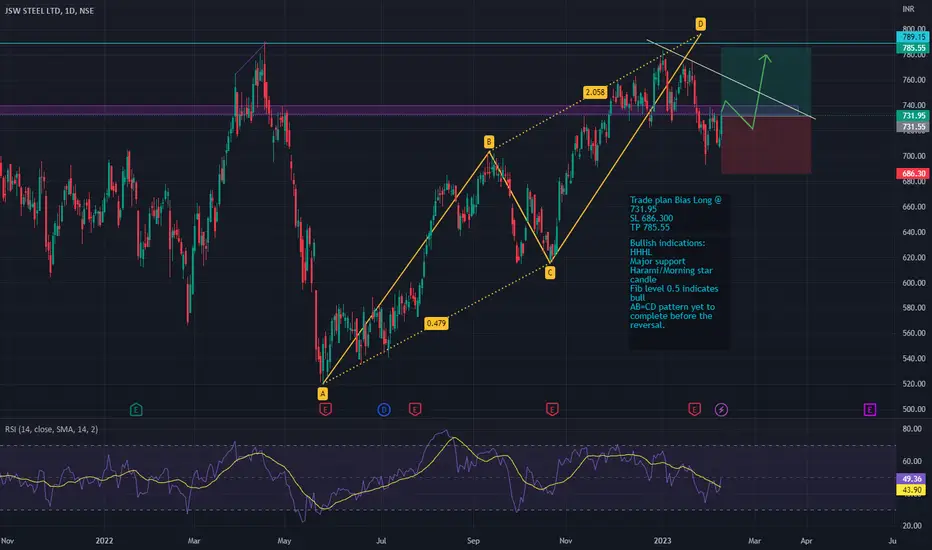Click the Sep label on the time axis
Viewport: 932px width, 550px height.
click(x=473, y=540)
